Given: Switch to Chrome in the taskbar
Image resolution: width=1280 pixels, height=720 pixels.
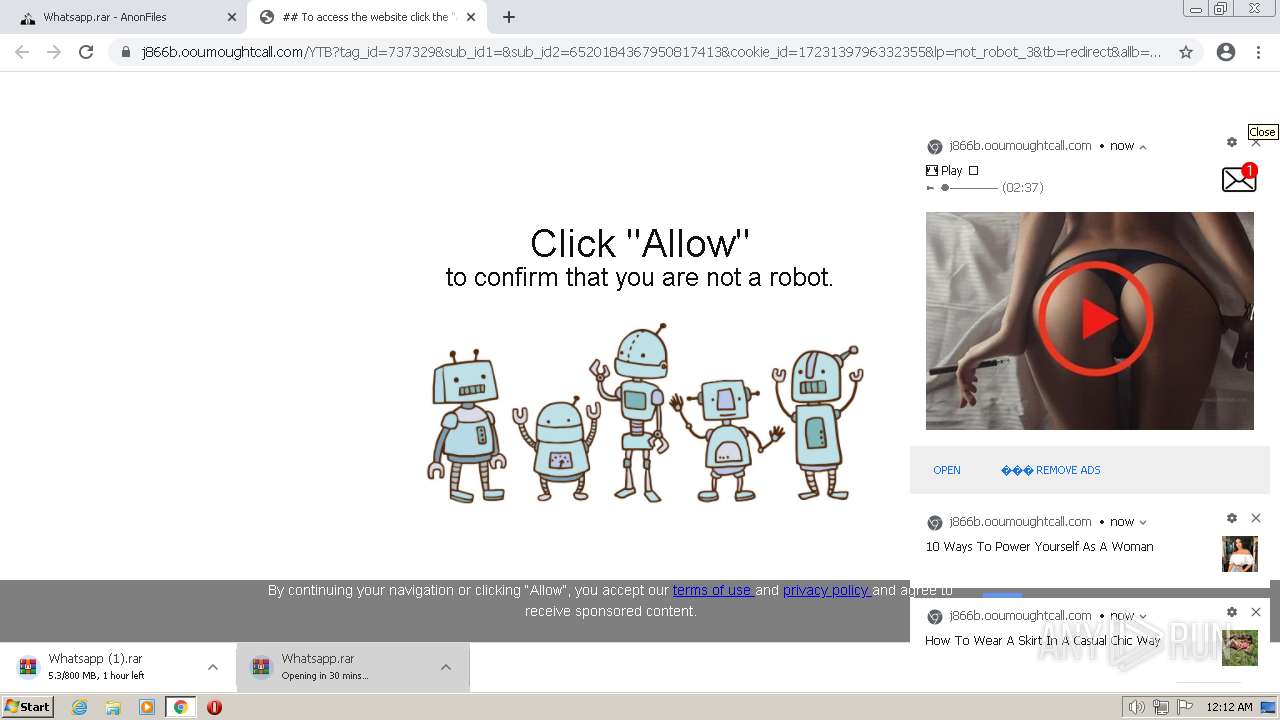Looking at the screenshot, I should coord(181,707).
